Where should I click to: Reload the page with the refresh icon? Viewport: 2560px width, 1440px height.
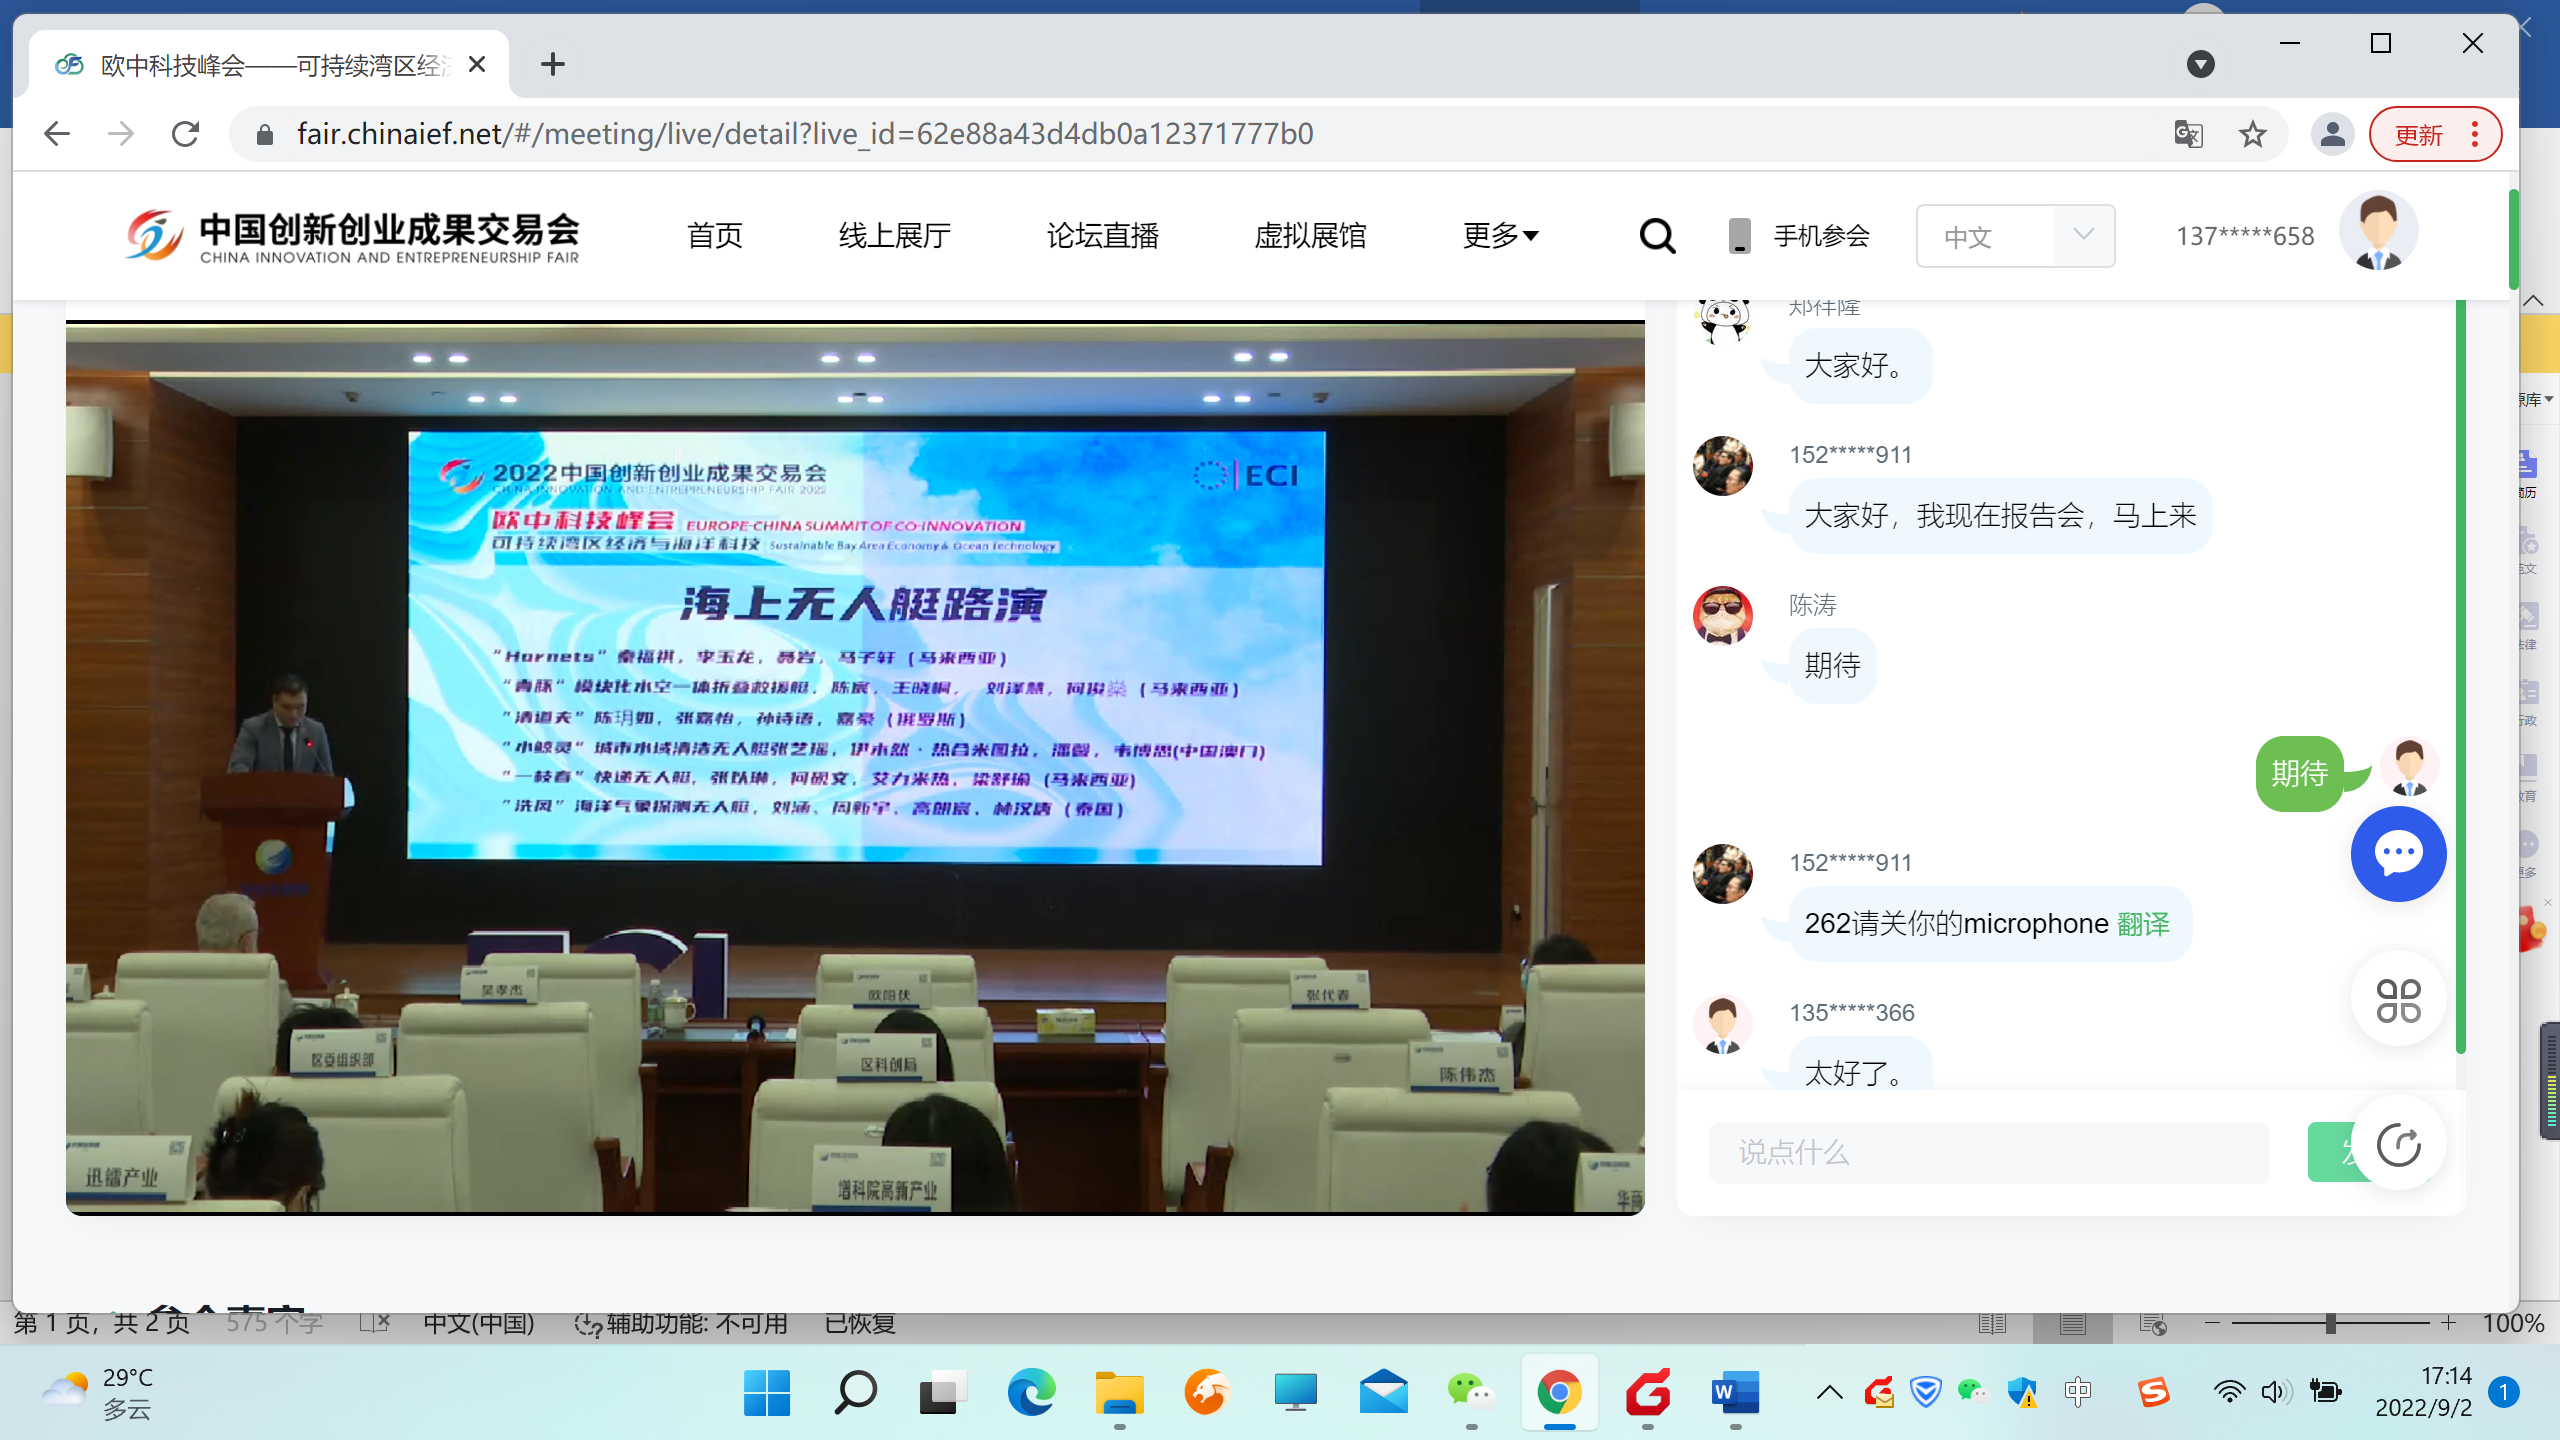(x=185, y=134)
